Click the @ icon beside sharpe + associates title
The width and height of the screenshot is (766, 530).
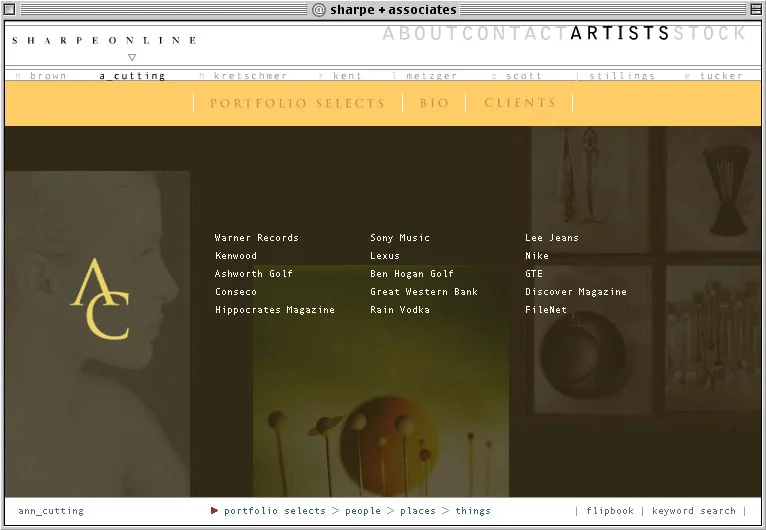pyautogui.click(x=319, y=10)
